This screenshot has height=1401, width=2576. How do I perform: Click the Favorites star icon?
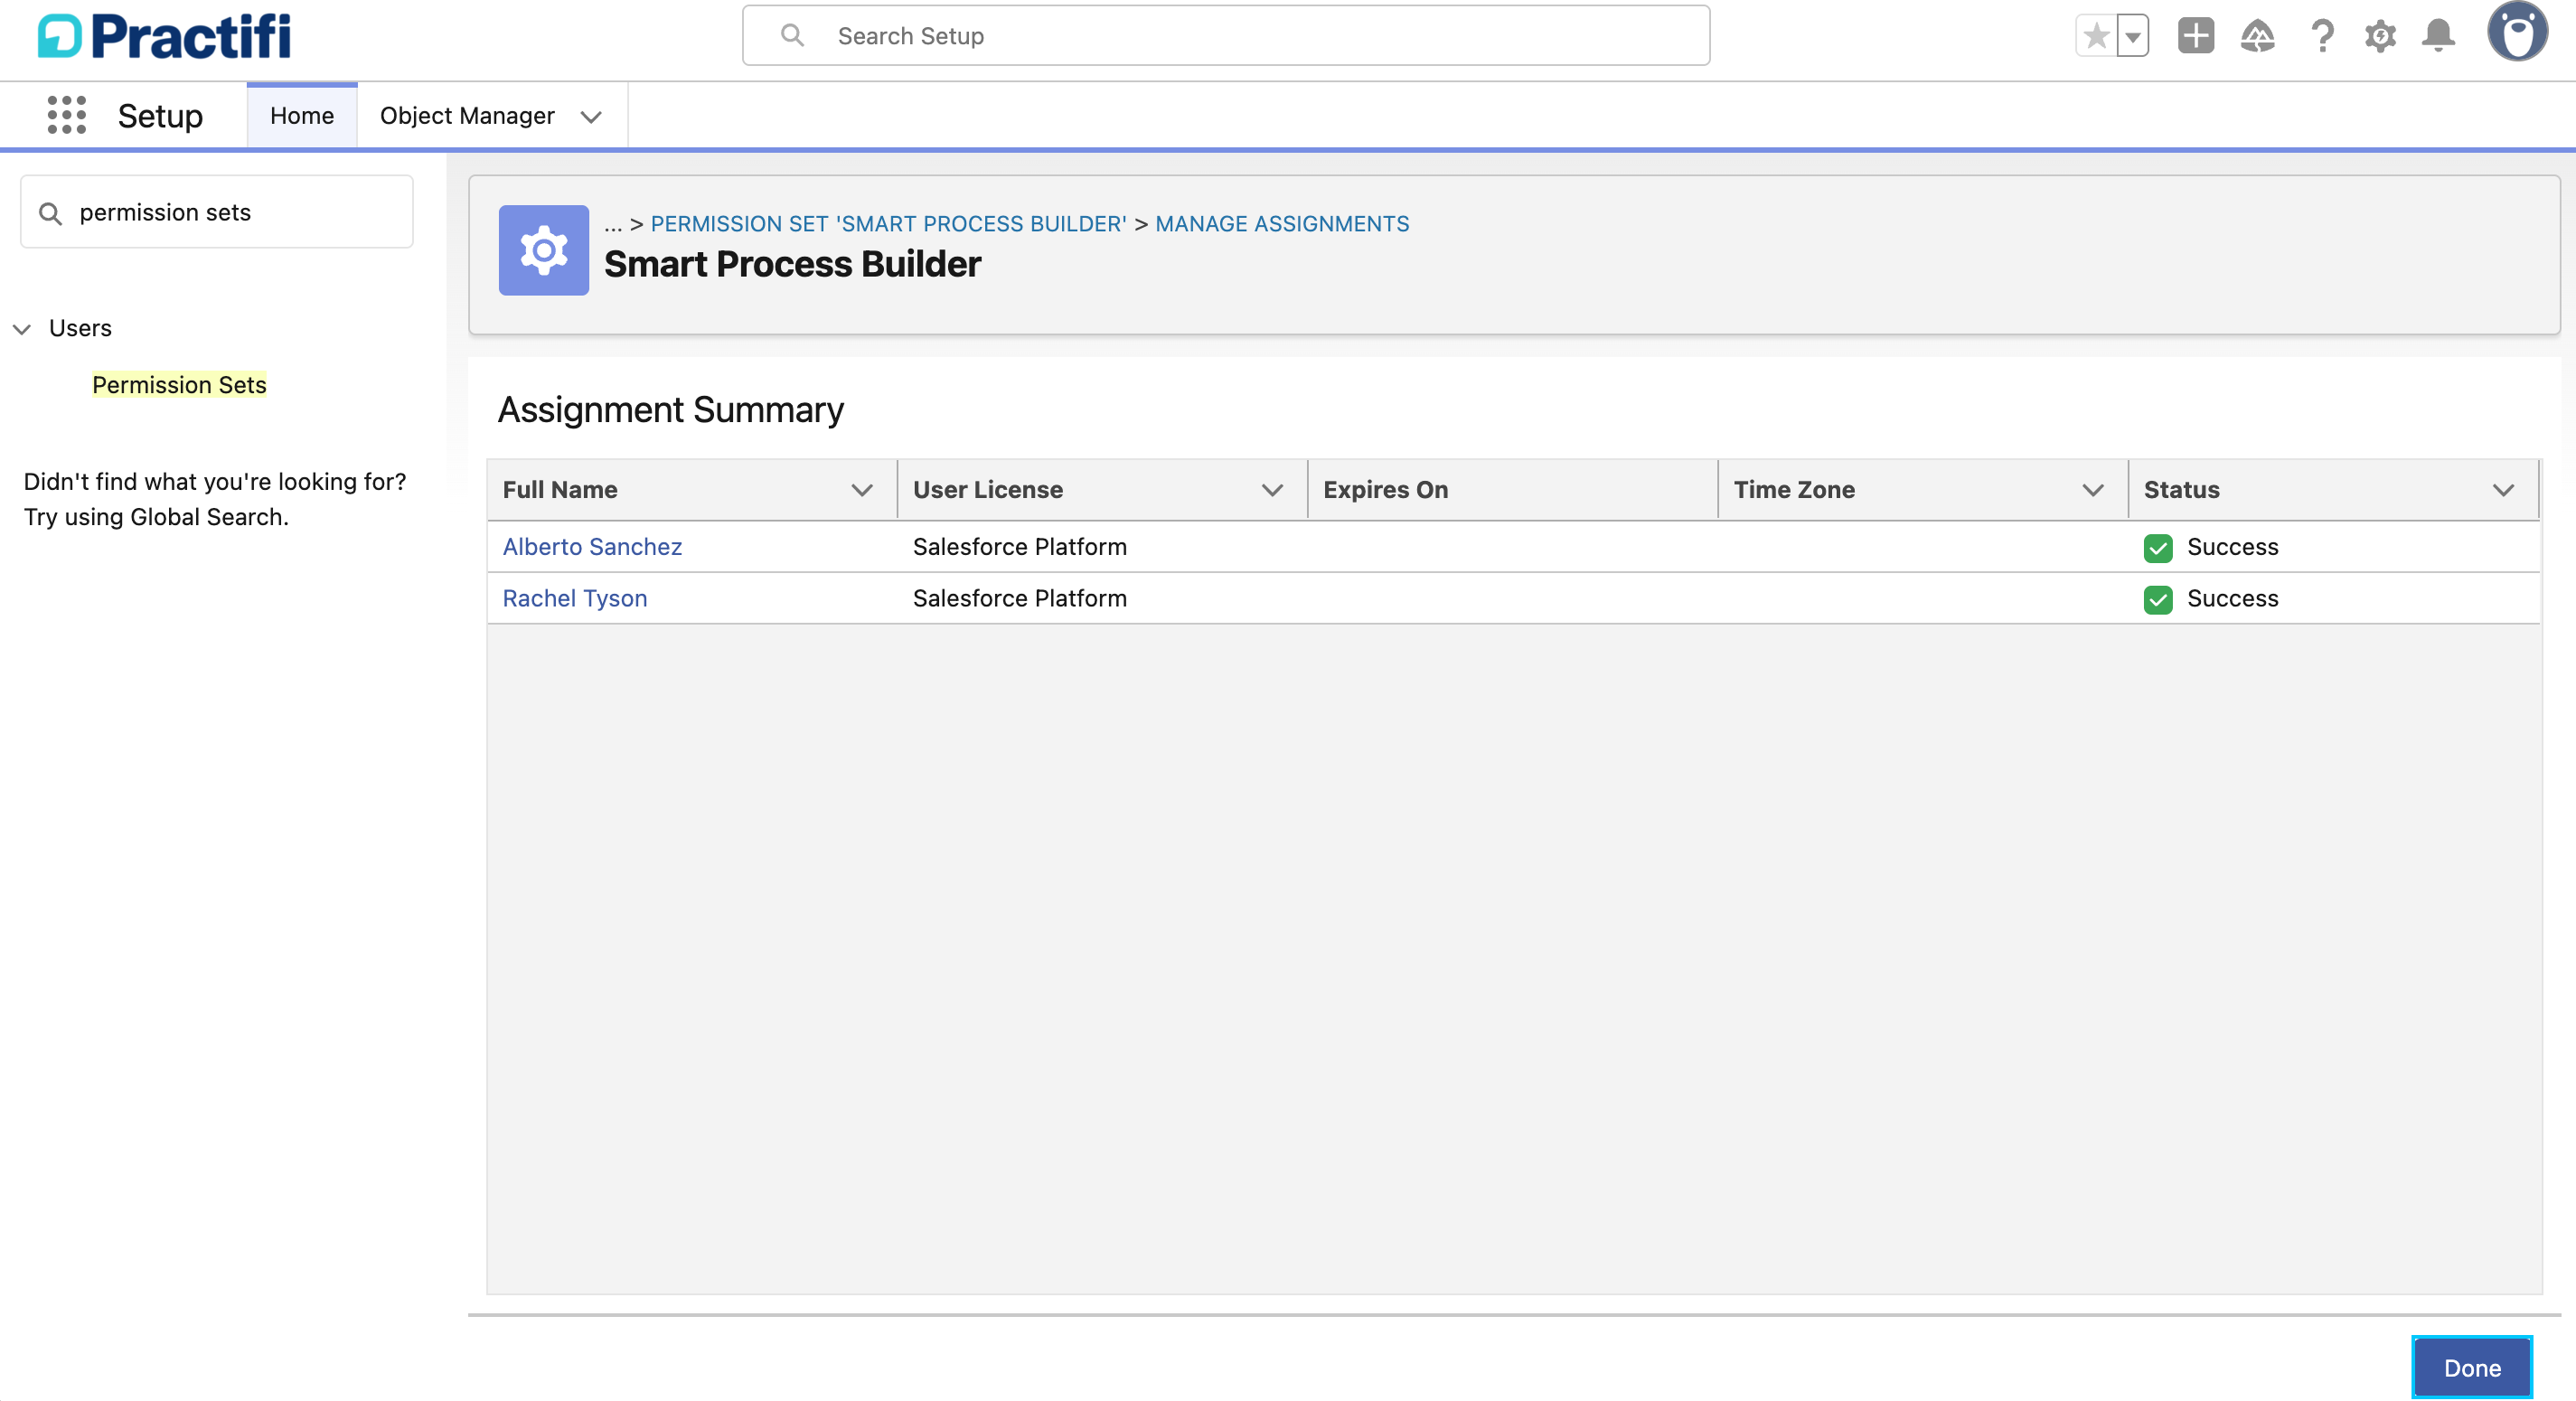click(2097, 37)
